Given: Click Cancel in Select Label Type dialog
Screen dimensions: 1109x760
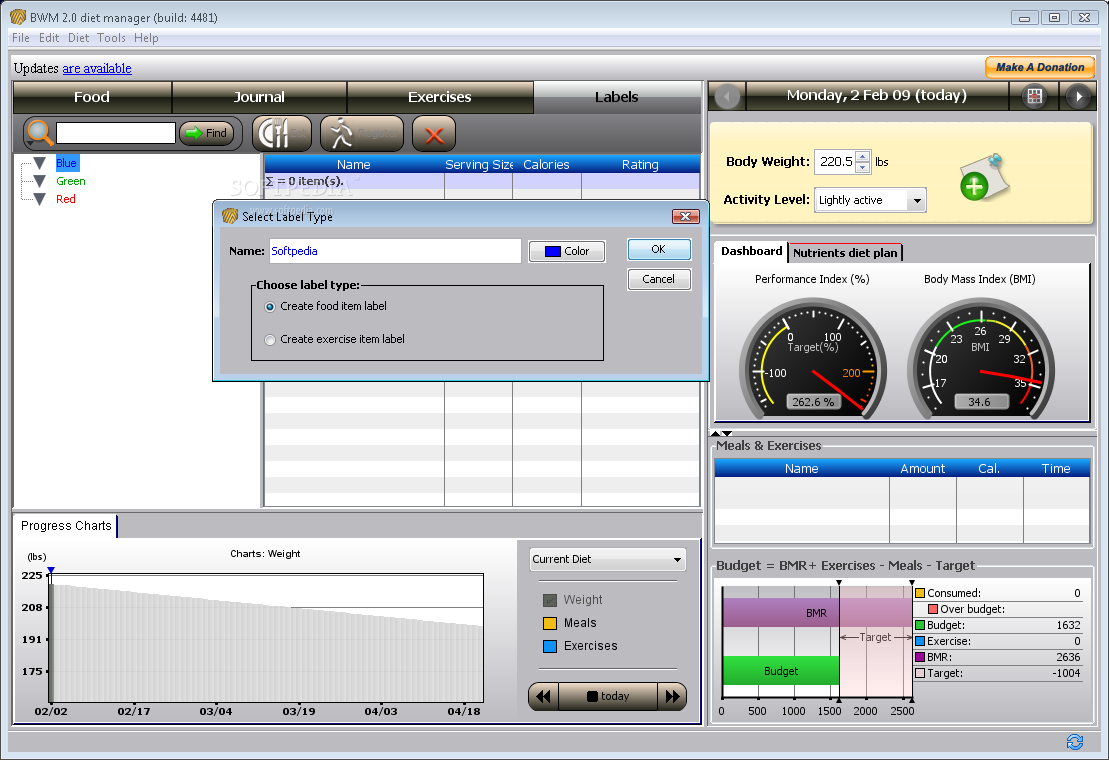Looking at the screenshot, I should (x=658, y=279).
